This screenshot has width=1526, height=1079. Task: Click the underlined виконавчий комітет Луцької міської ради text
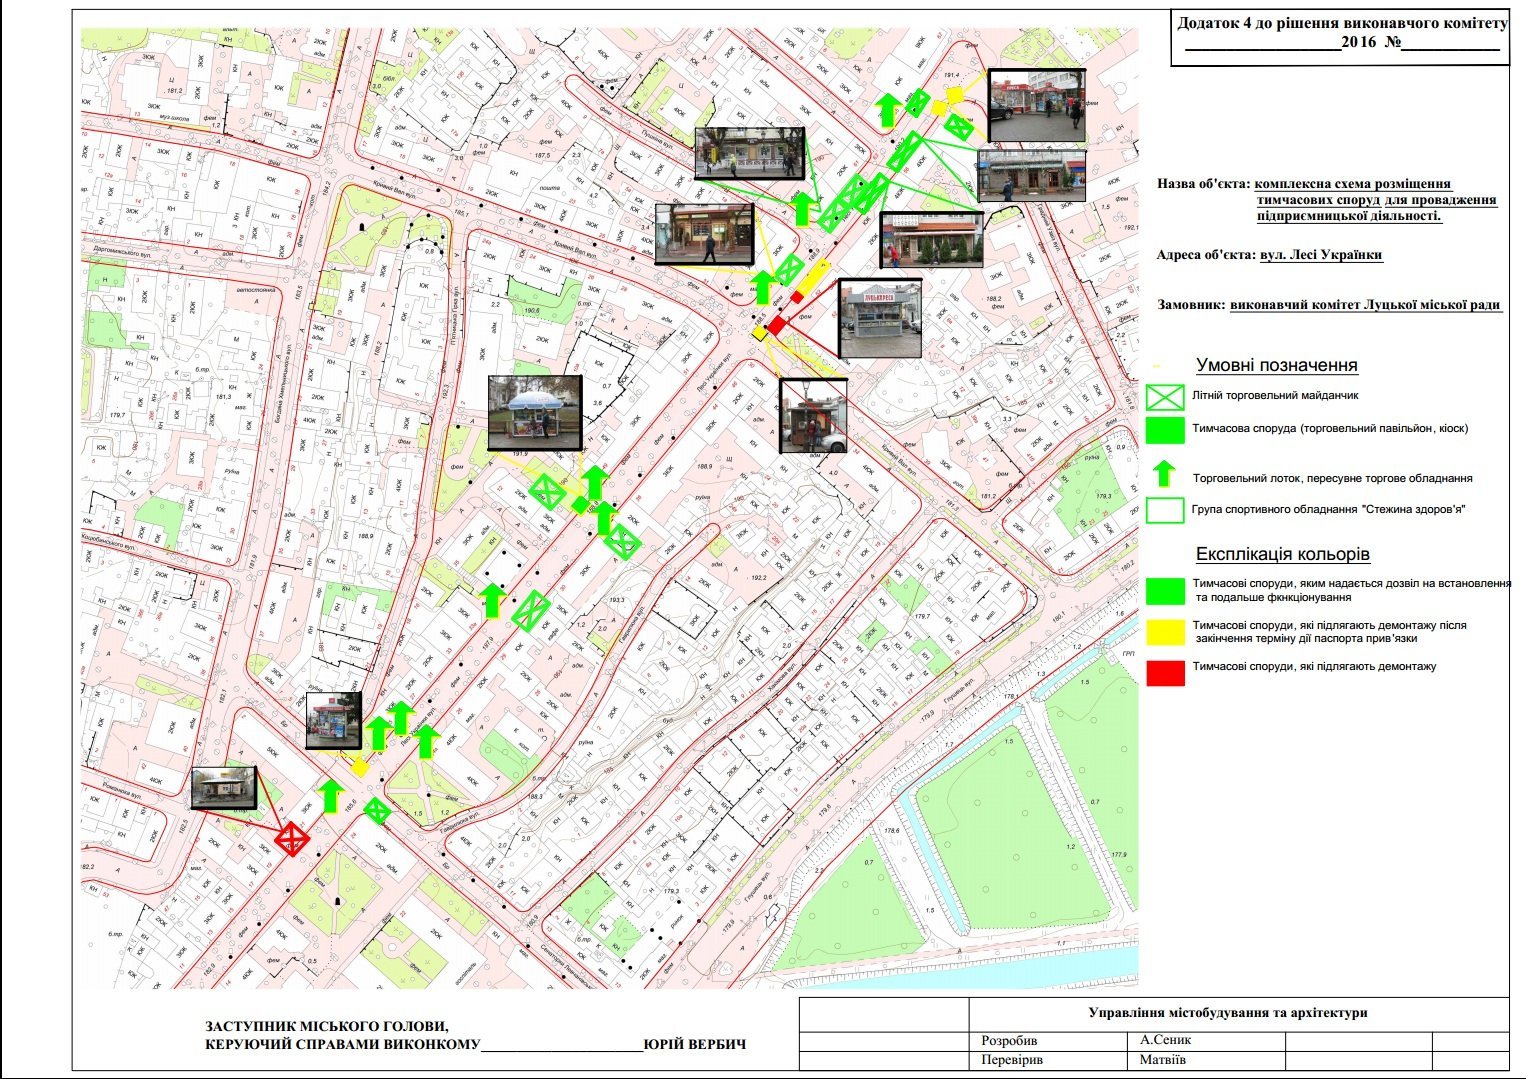1365,305
